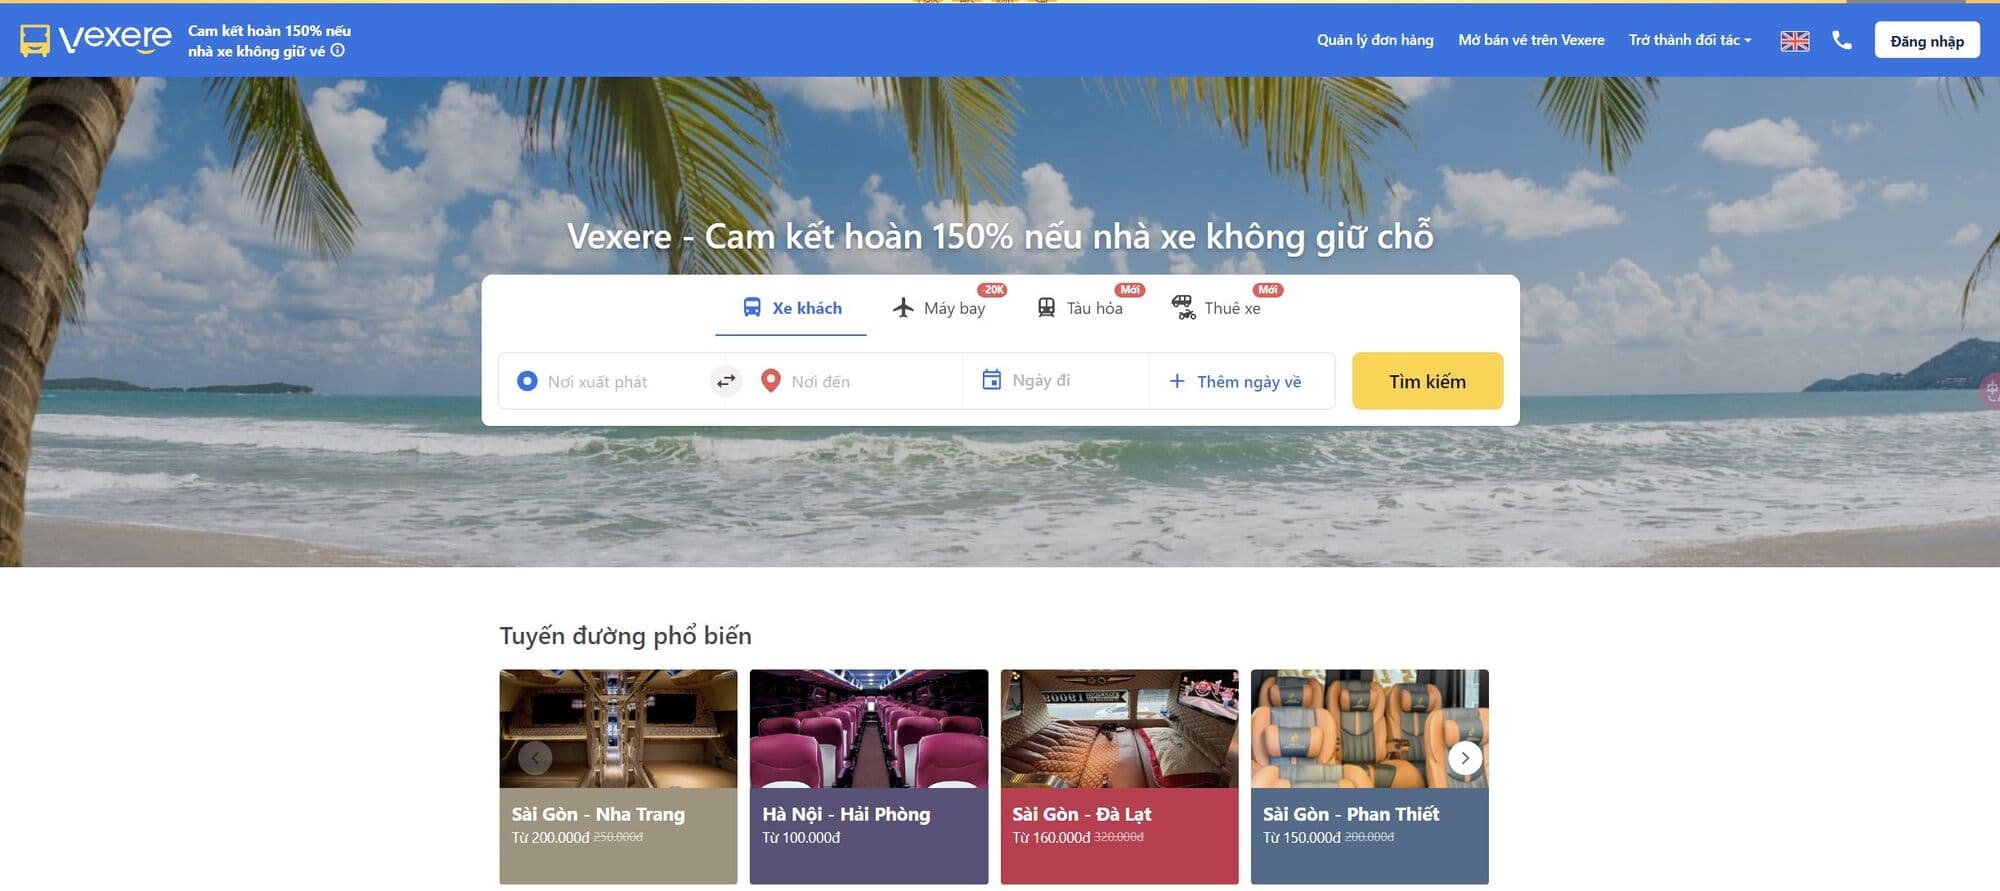Show previous popular routes with left arrow
This screenshot has height=891, width=2000.
point(535,758)
